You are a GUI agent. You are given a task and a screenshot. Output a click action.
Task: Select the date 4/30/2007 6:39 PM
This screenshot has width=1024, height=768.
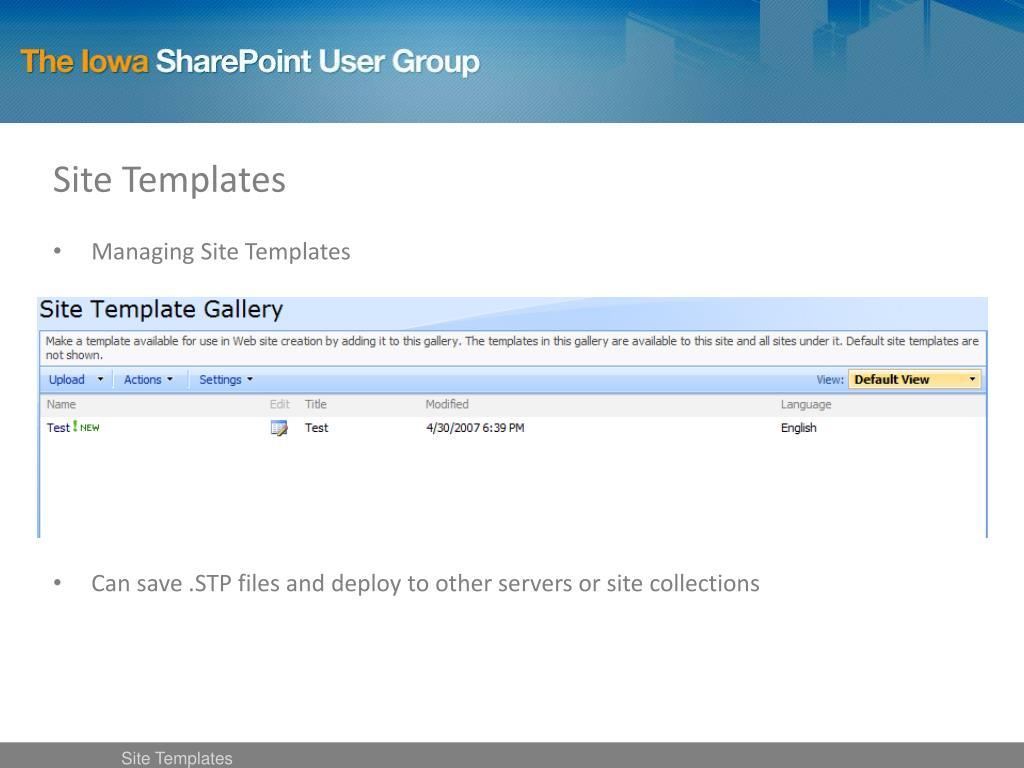pos(475,428)
